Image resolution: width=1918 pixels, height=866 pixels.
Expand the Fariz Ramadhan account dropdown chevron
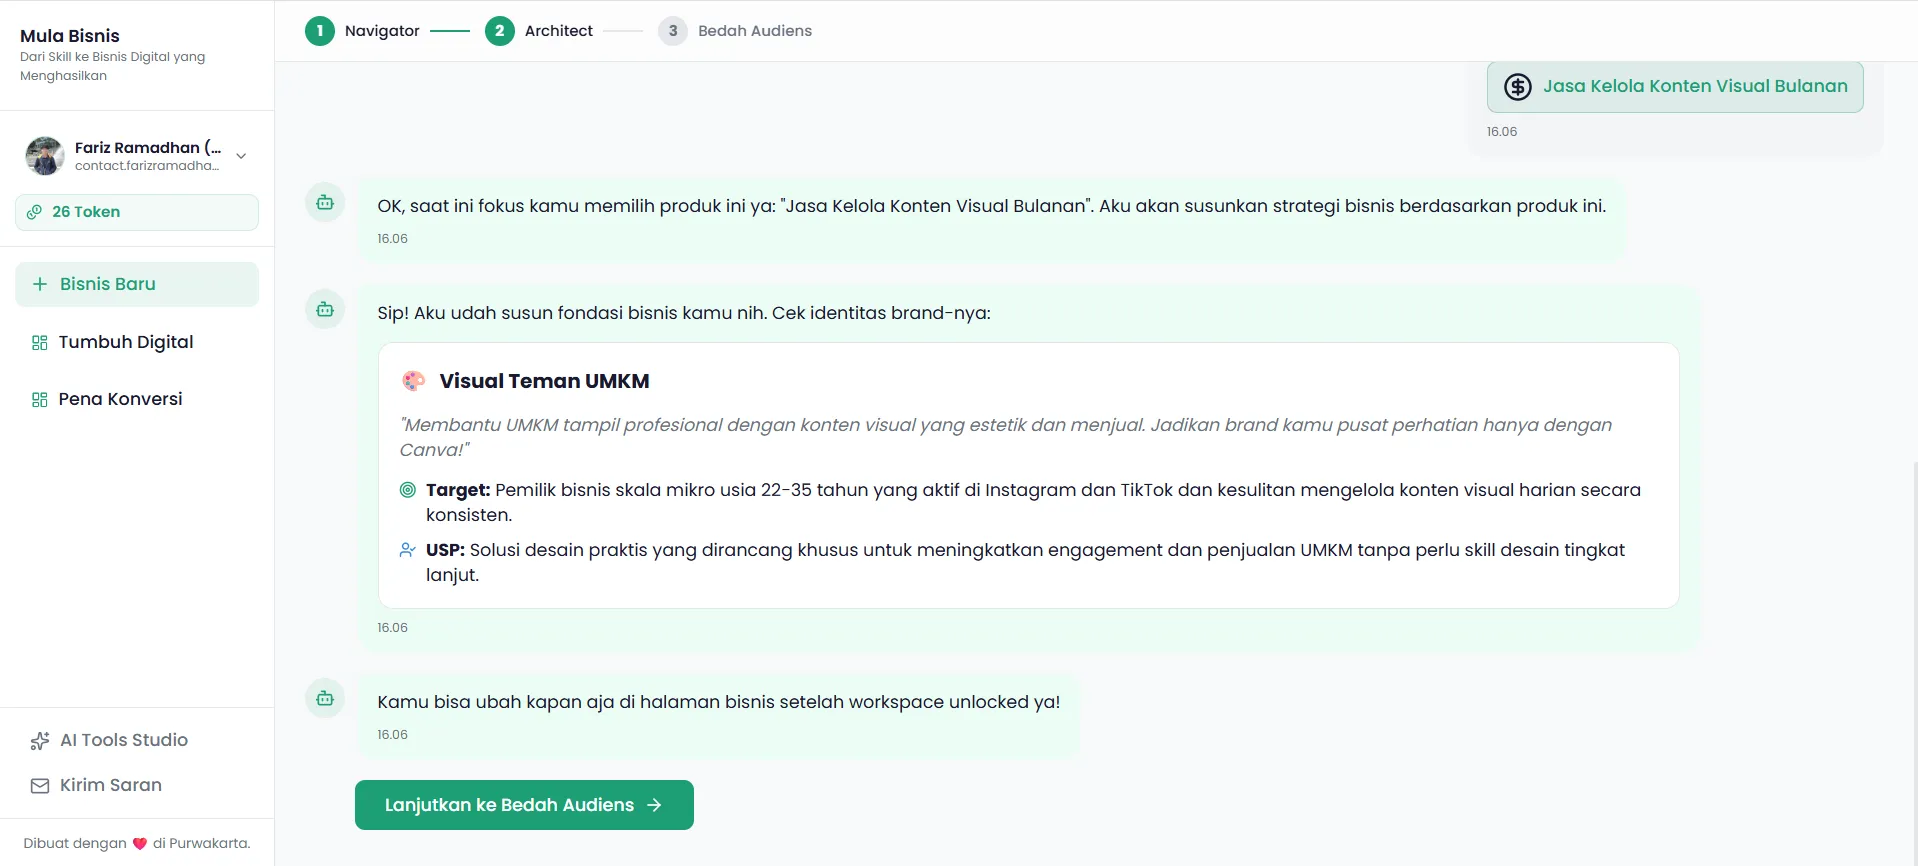tap(241, 156)
